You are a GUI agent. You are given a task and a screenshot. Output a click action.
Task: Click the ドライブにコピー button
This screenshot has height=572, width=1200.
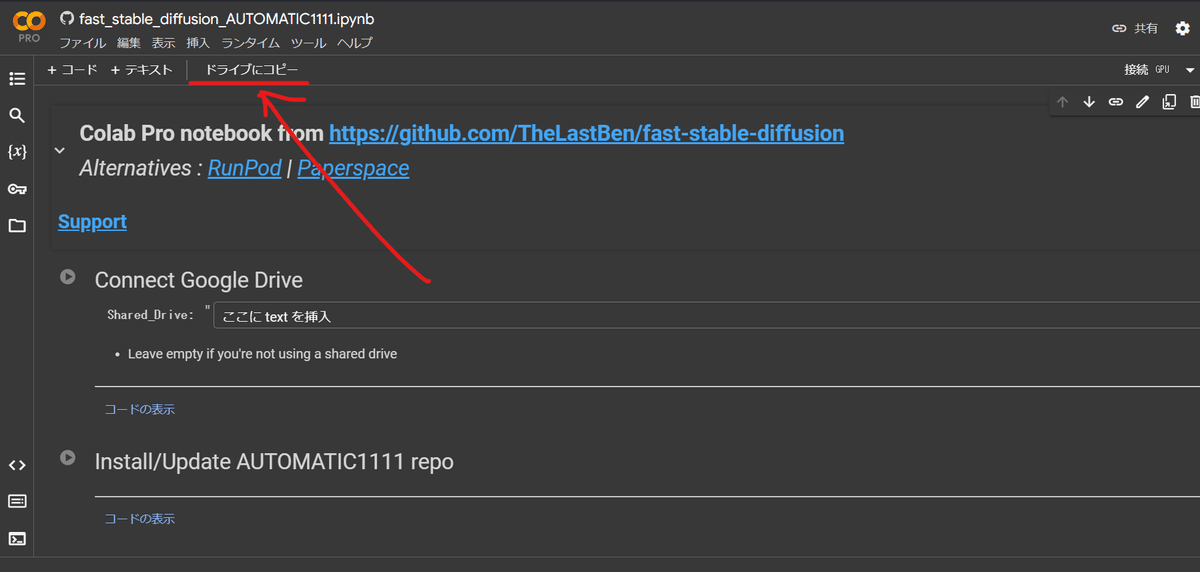coord(251,70)
